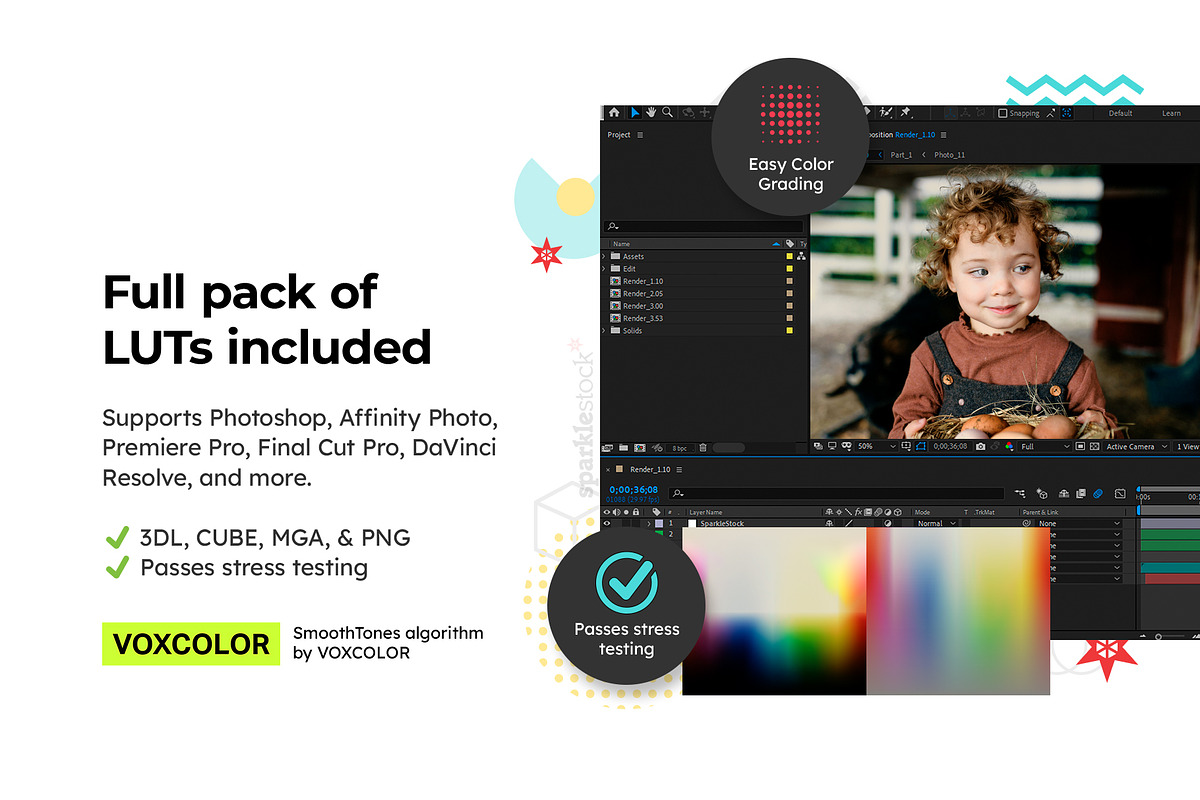Image resolution: width=1200 pixels, height=800 pixels.
Task: Click the region of interest icon
Action: click(1080, 446)
